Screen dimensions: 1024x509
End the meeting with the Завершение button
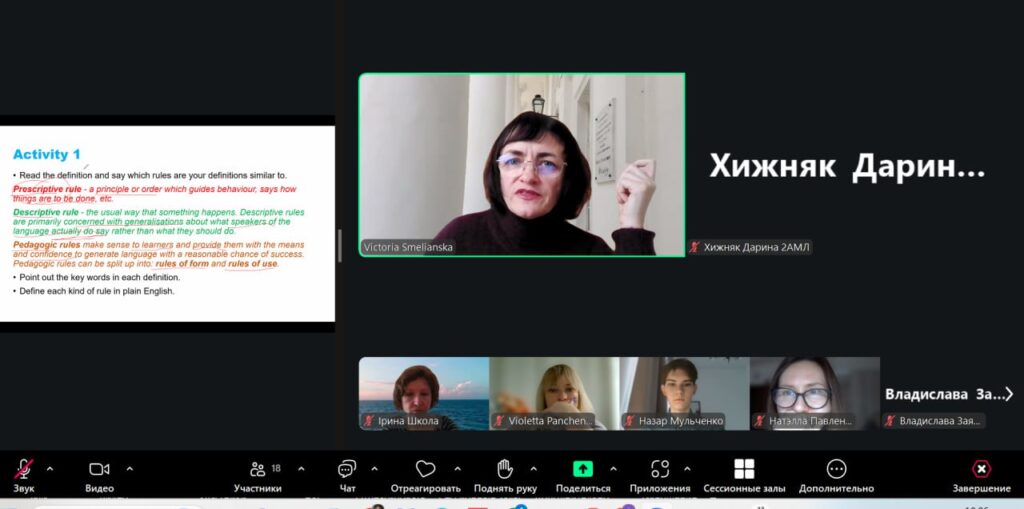[981, 470]
